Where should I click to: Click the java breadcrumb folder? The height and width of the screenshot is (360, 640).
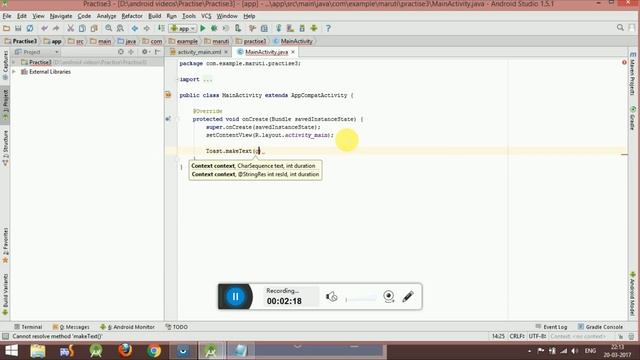[127, 41]
